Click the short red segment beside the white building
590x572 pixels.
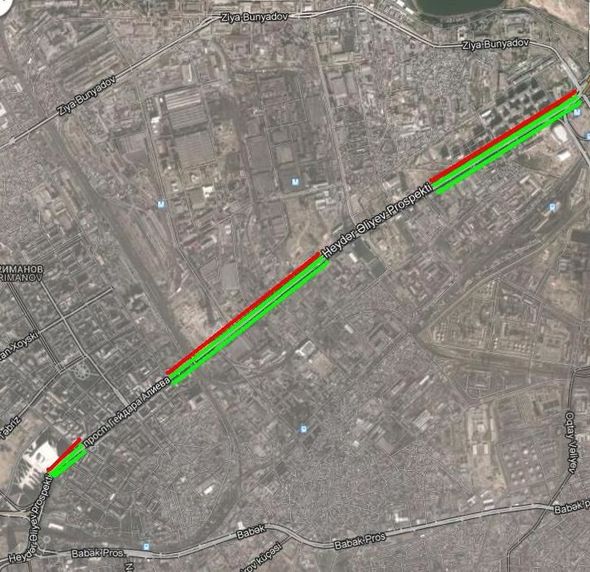[64, 454]
